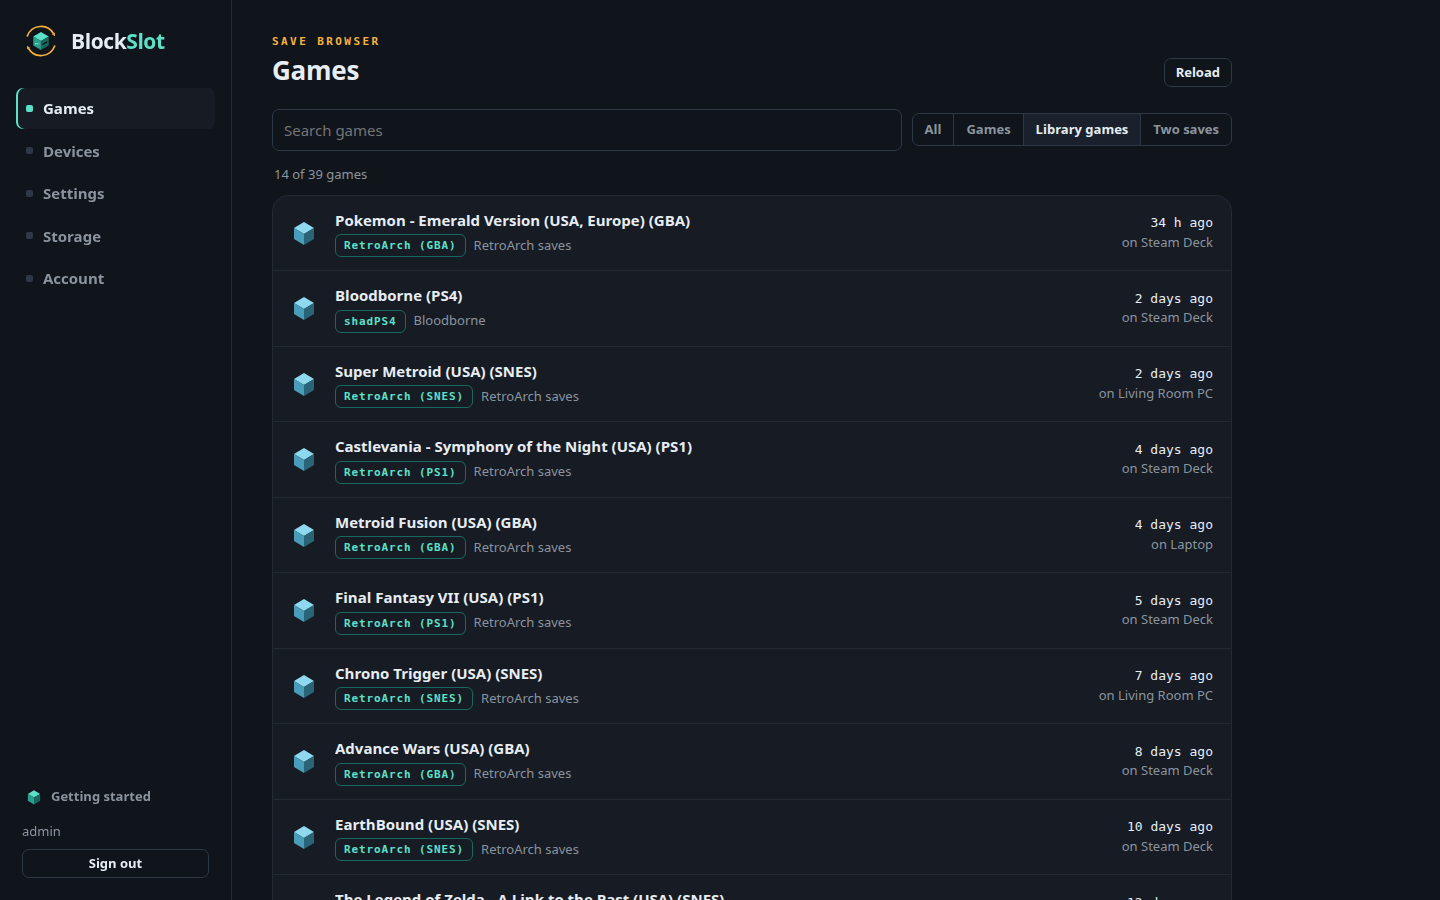The width and height of the screenshot is (1440, 900).
Task: Open Settings from the sidebar
Action: (115, 194)
